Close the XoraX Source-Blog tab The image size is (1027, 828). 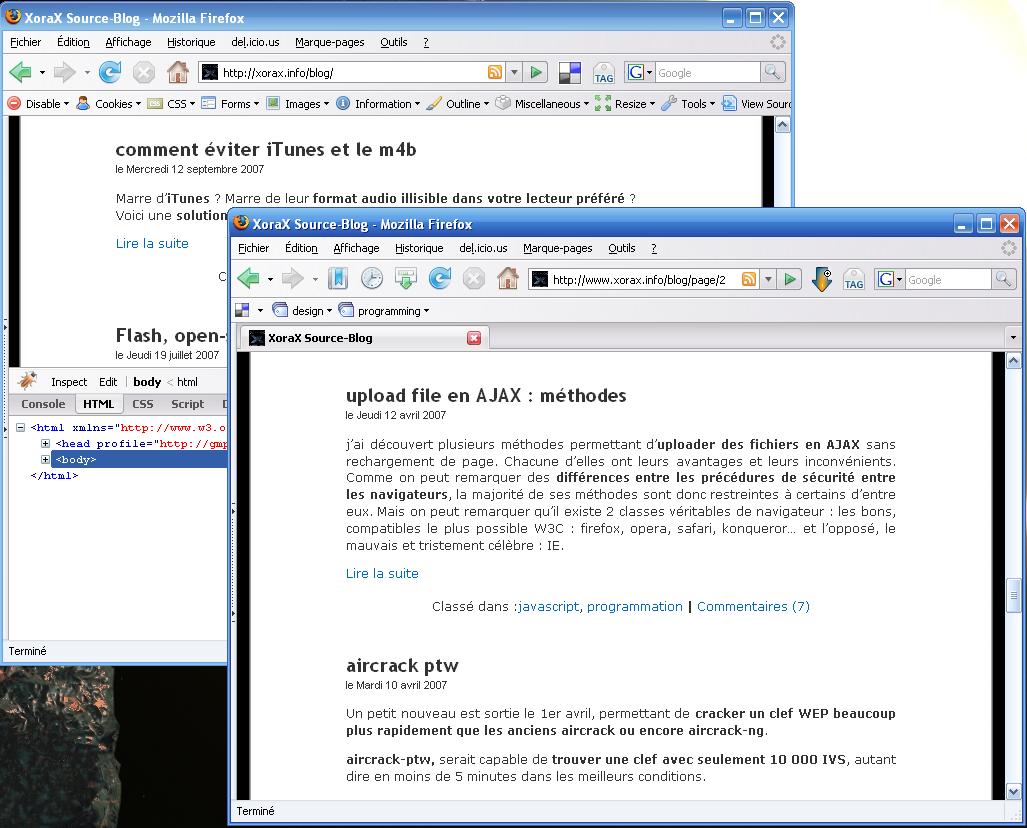point(474,338)
